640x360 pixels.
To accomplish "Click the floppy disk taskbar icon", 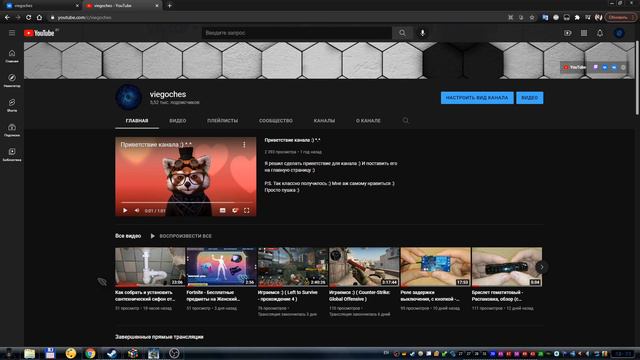I will [50, 353].
